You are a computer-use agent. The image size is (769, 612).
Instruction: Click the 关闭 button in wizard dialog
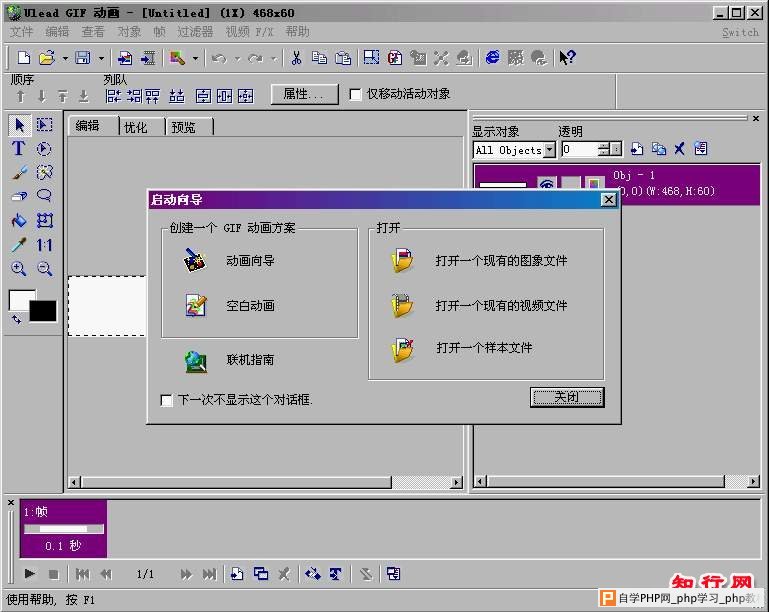coord(567,397)
